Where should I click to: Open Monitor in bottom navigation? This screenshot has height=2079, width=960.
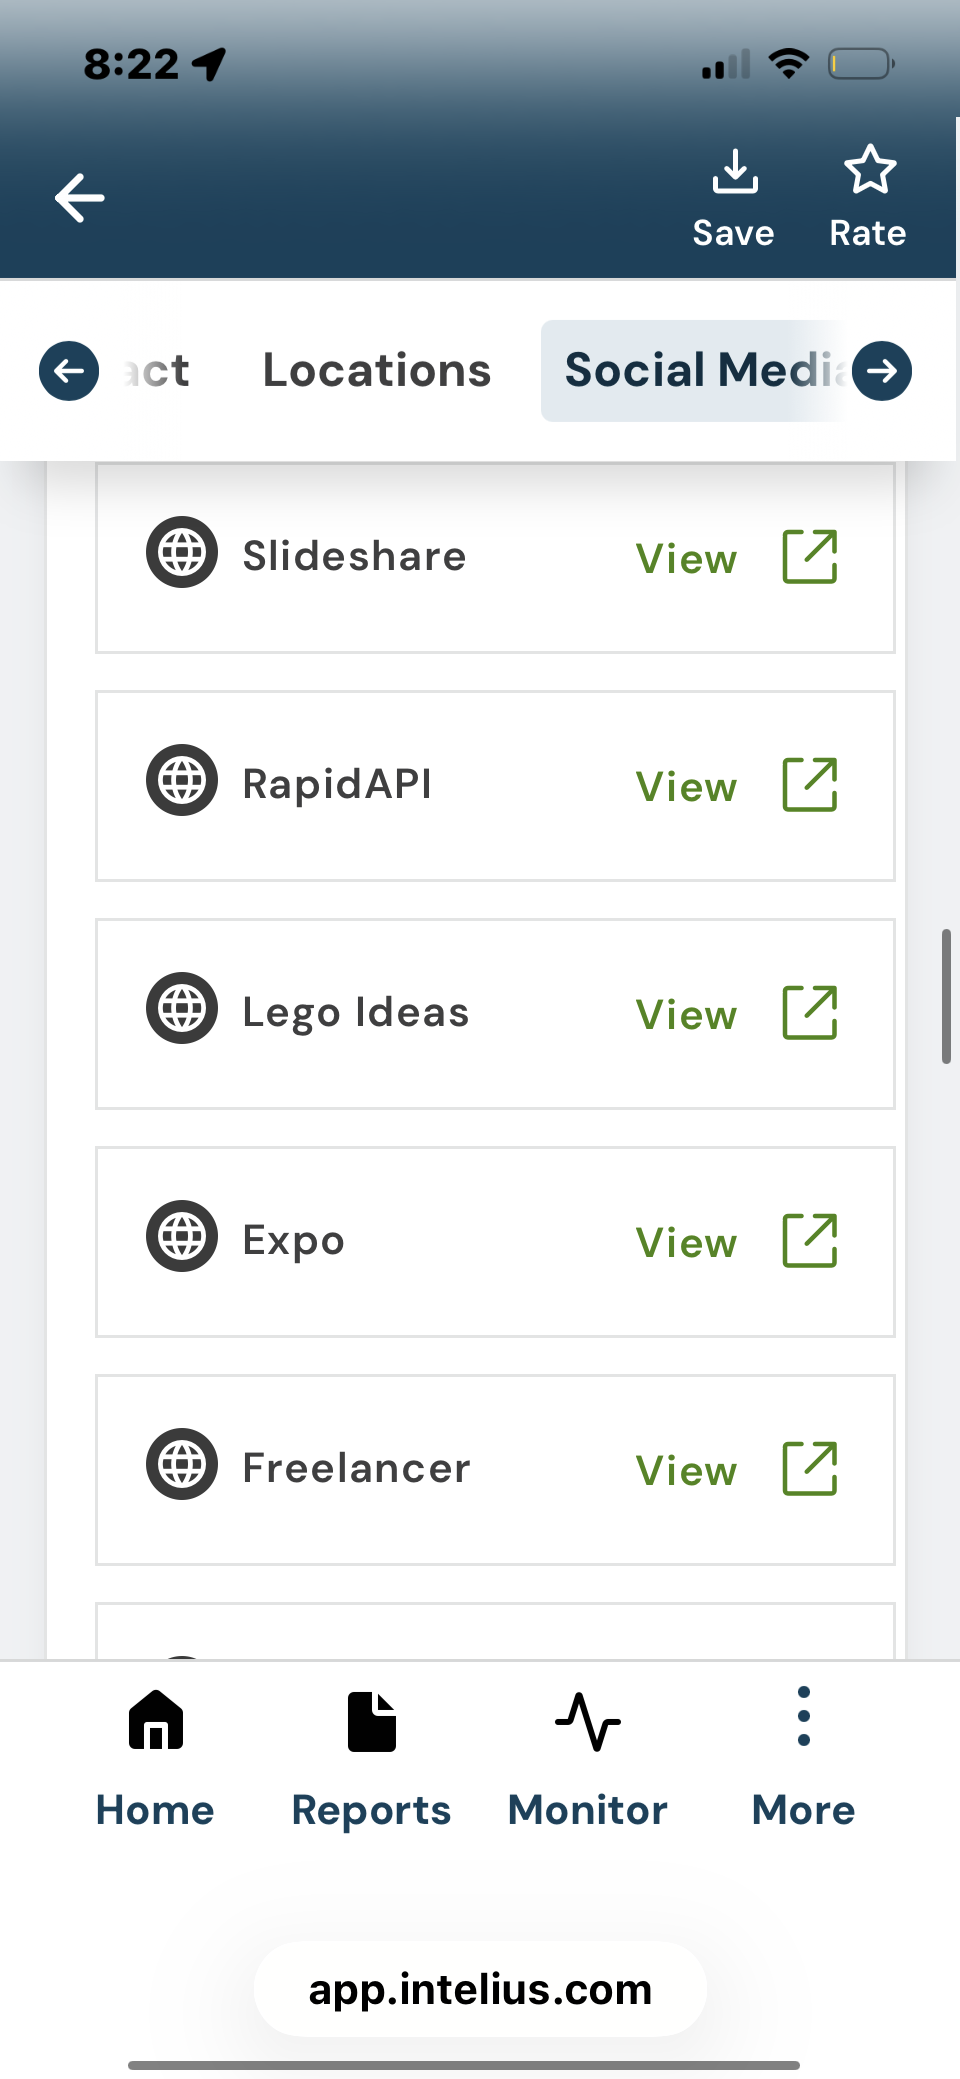(588, 1760)
